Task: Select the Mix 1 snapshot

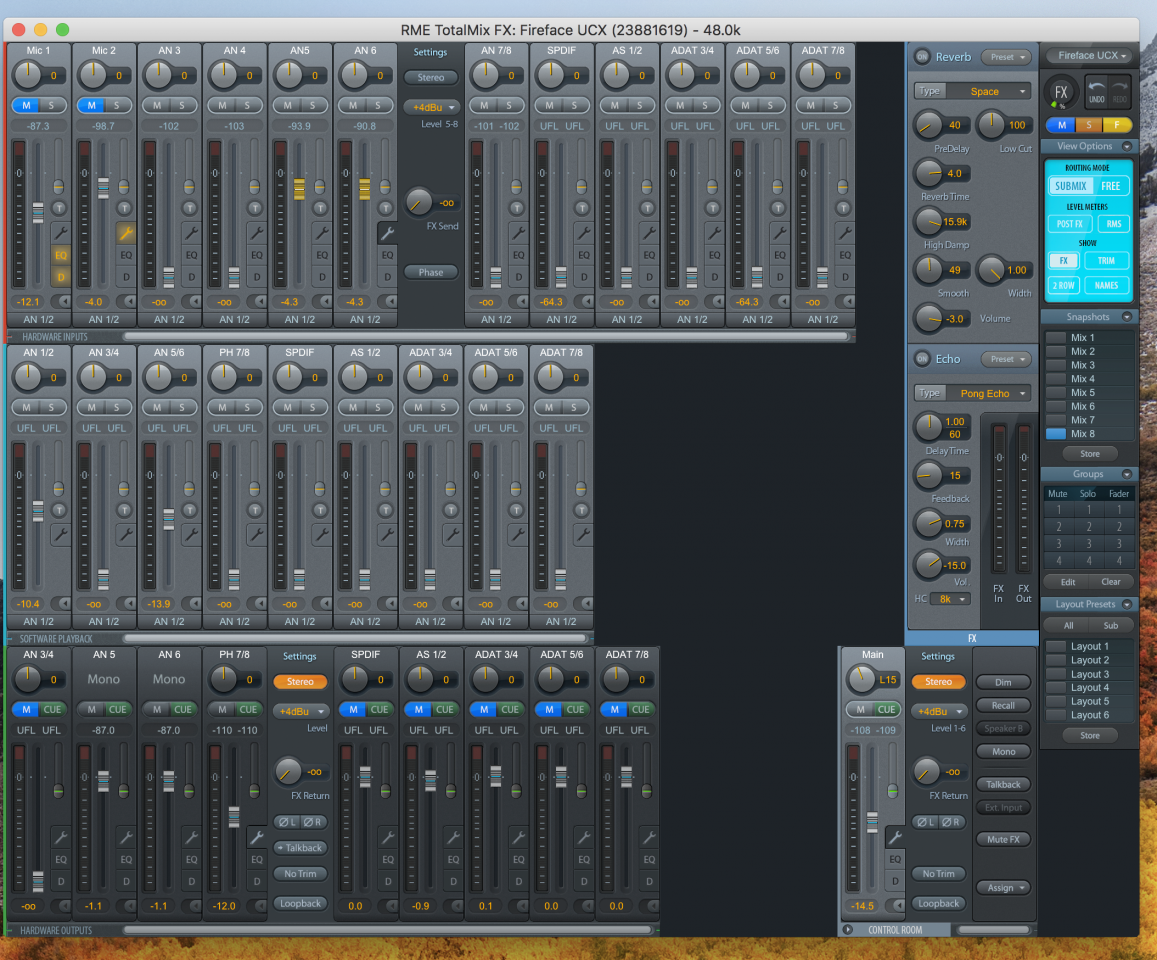Action: [x=1089, y=337]
